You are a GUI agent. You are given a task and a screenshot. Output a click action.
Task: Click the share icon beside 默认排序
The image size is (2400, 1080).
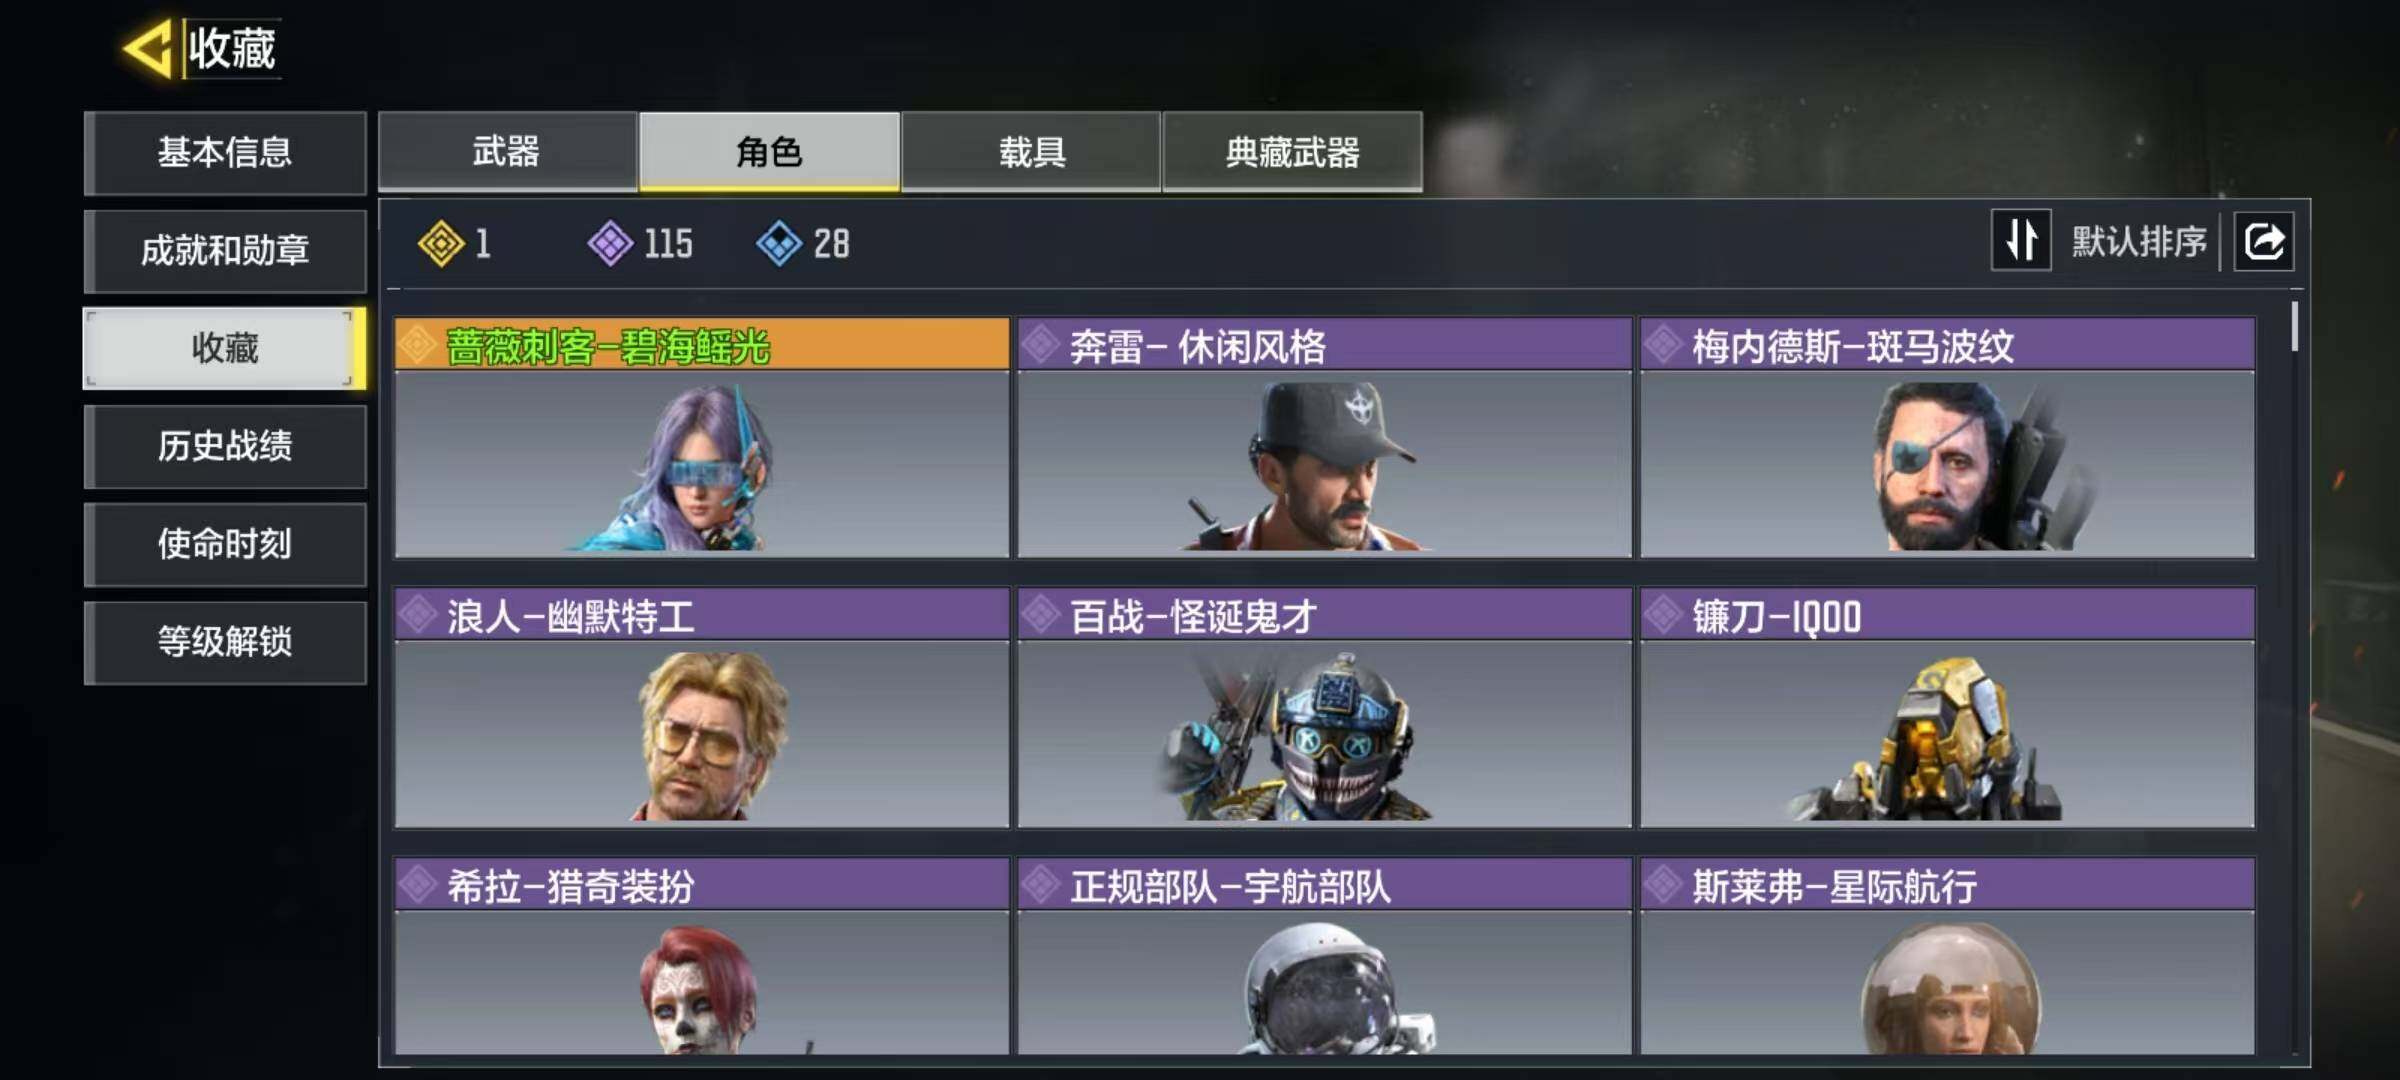[x=2264, y=241]
